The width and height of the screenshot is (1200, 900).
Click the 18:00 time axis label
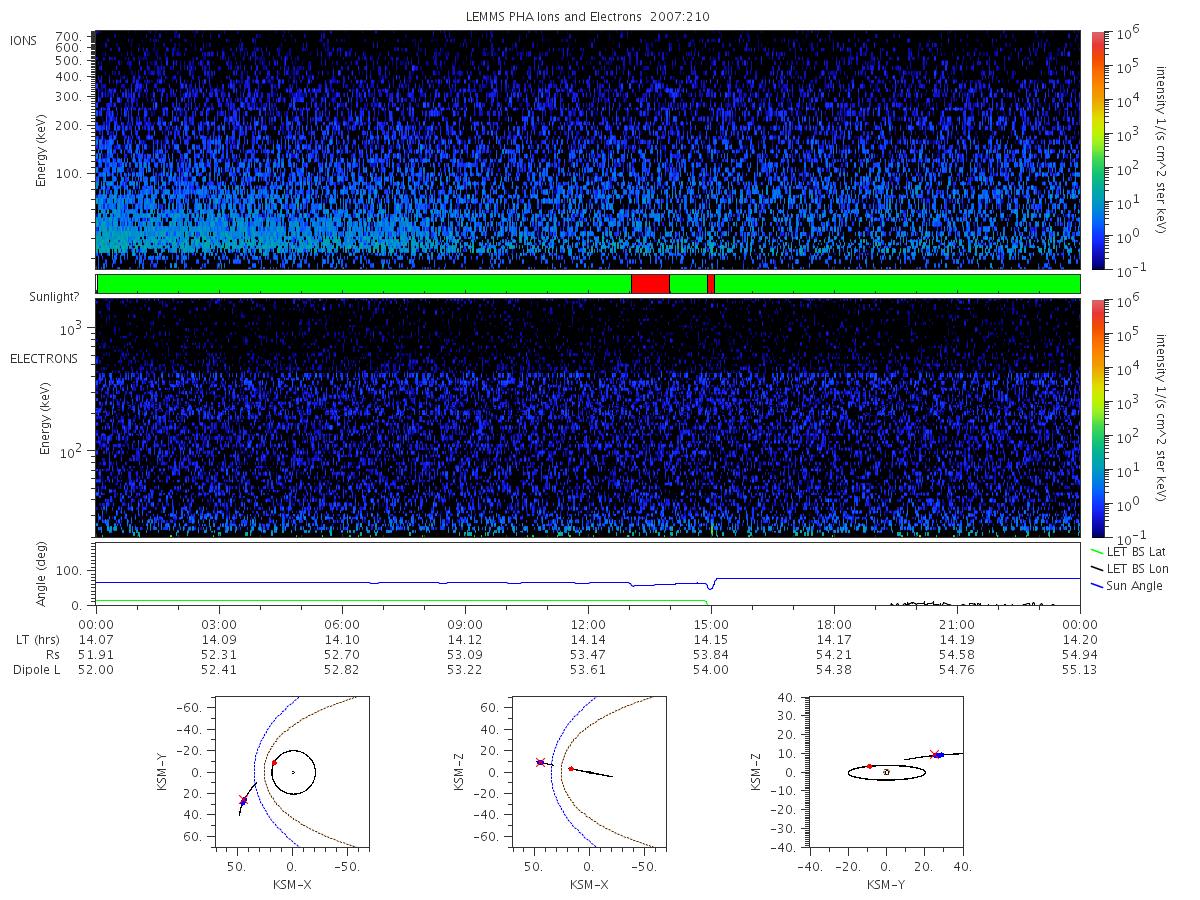pos(834,624)
